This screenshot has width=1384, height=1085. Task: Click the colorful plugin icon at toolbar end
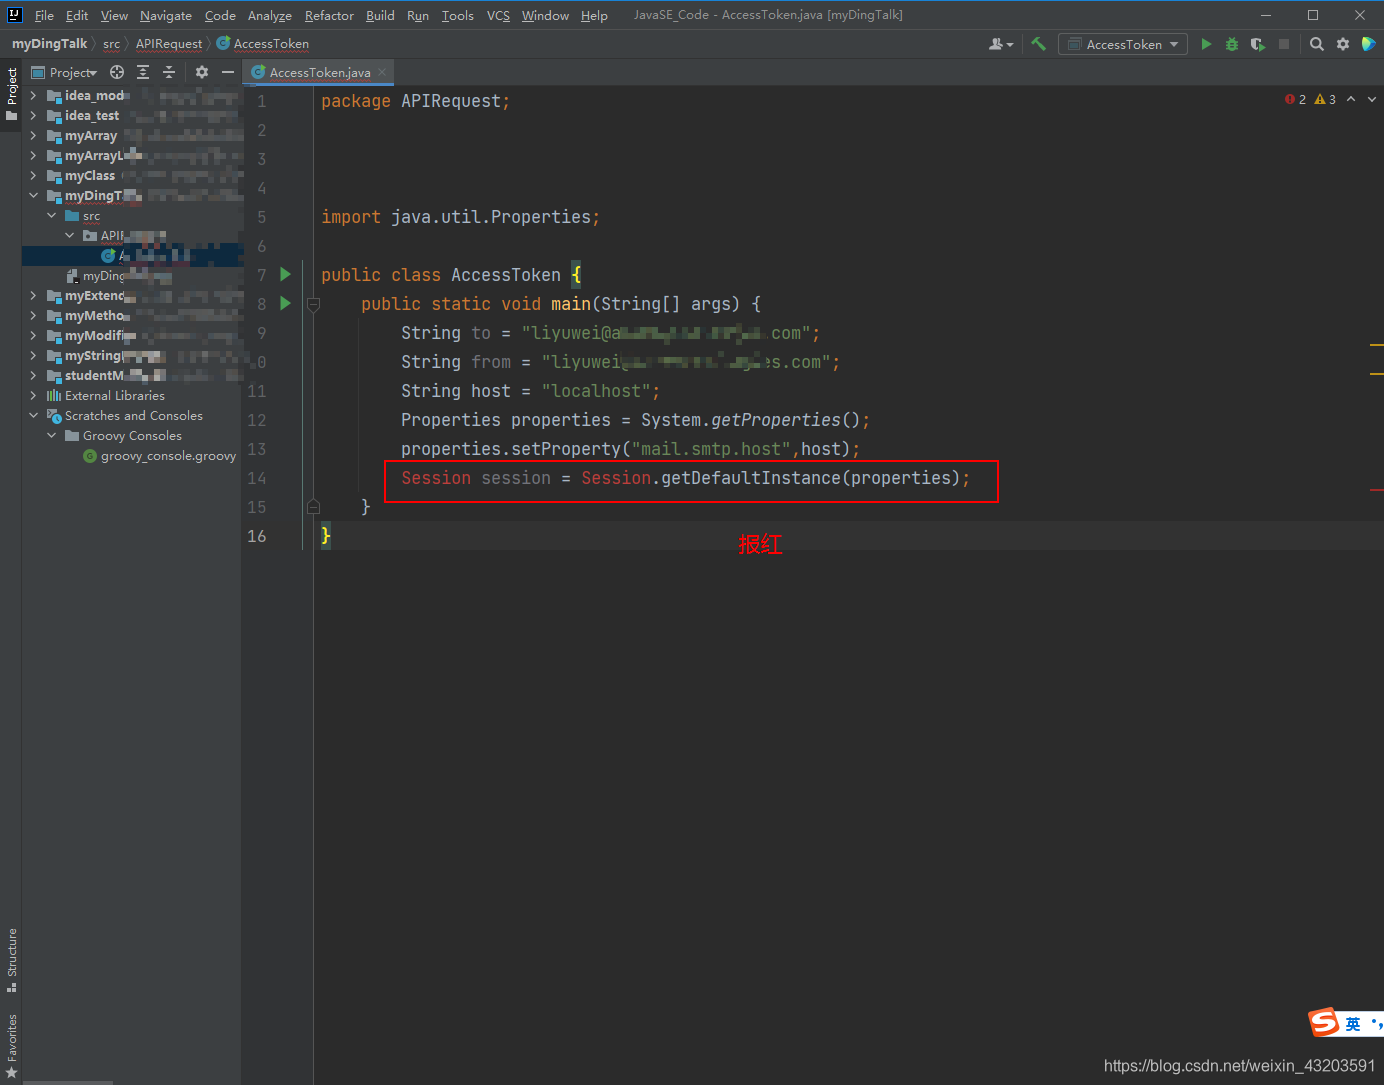pos(1369,44)
